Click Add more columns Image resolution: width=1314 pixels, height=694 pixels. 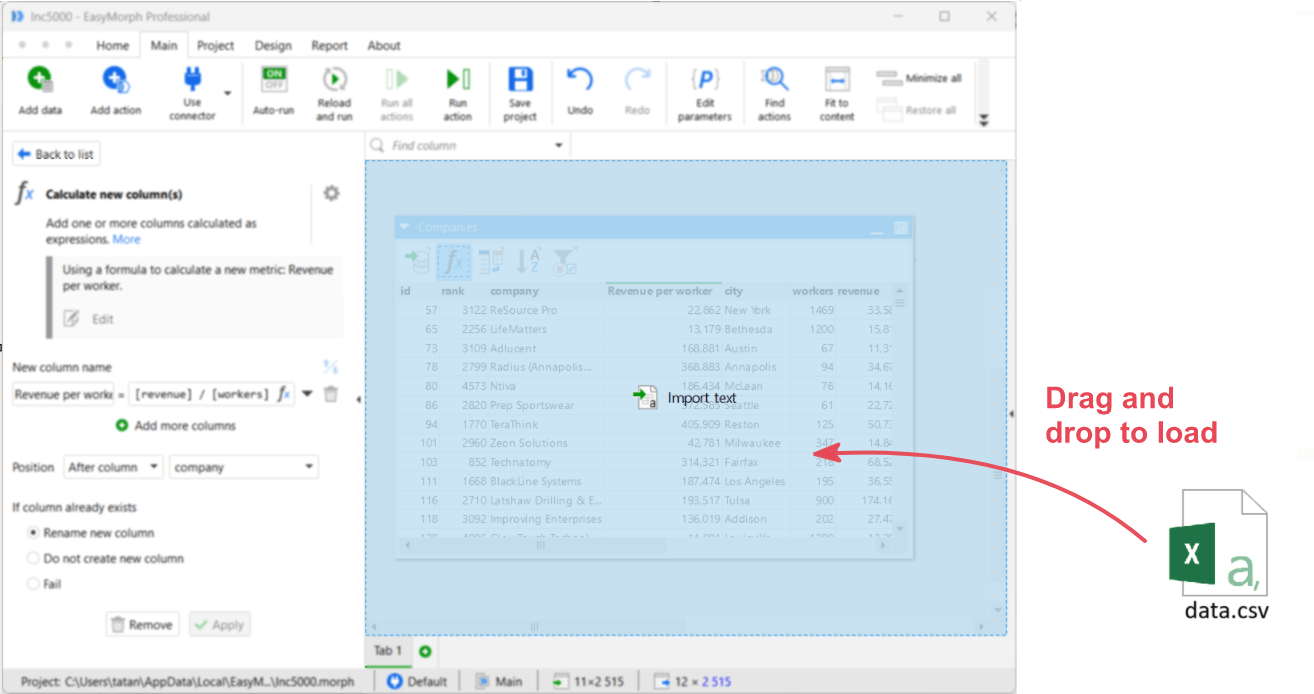pos(176,425)
